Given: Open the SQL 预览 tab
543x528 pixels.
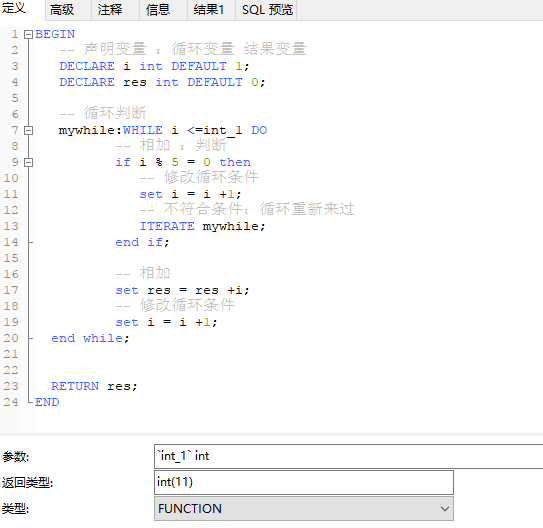Looking at the screenshot, I should [266, 10].
